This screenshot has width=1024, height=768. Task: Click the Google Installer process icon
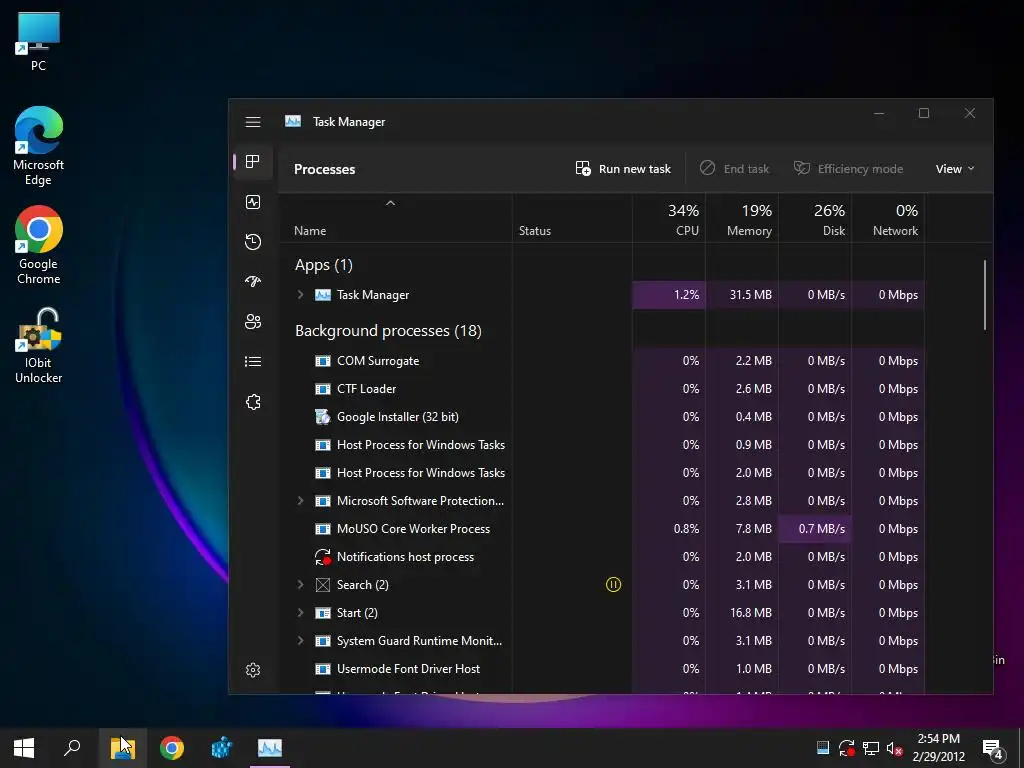(x=323, y=417)
